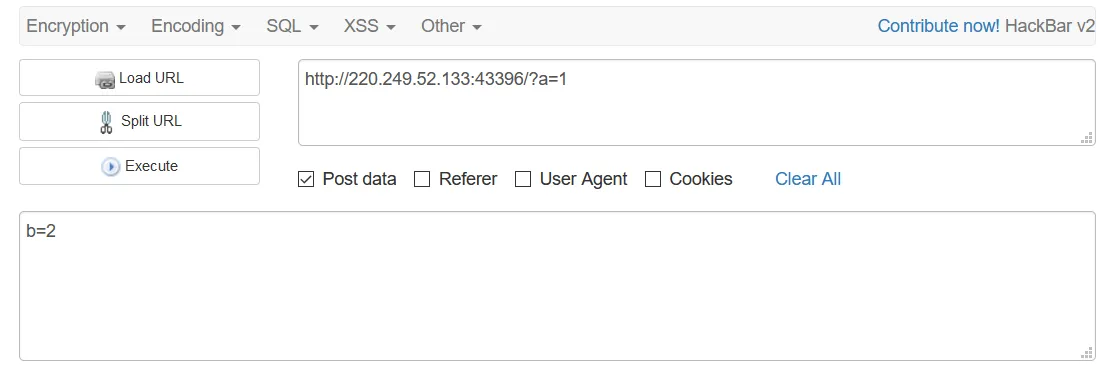Image resolution: width=1115 pixels, height=381 pixels.
Task: Enable the Referer checkbox
Action: coord(422,179)
